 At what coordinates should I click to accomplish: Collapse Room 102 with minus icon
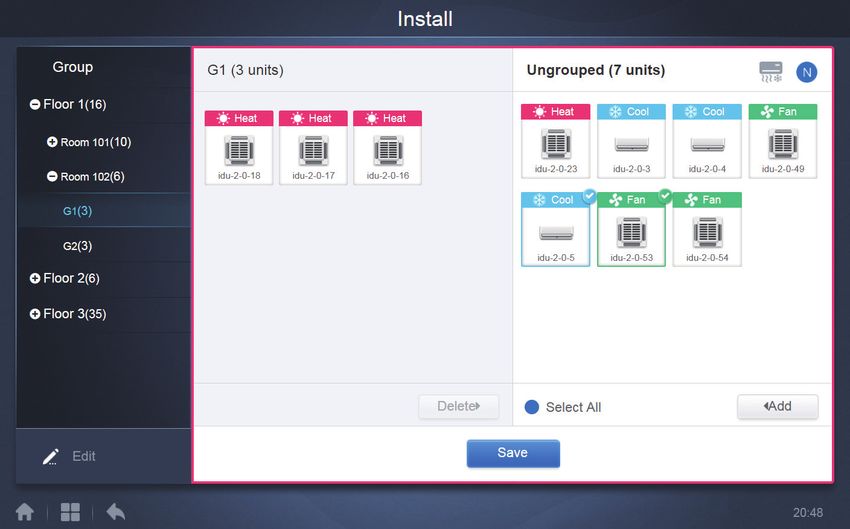point(52,176)
